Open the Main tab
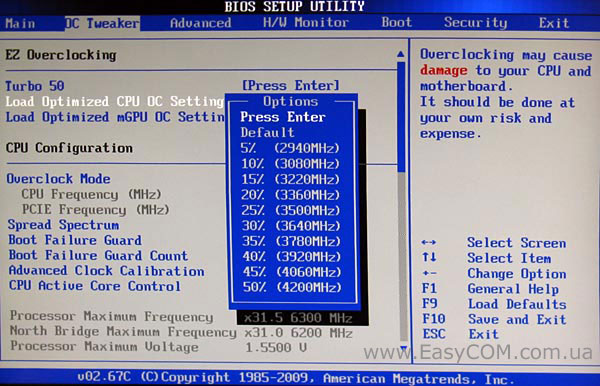 [20, 23]
